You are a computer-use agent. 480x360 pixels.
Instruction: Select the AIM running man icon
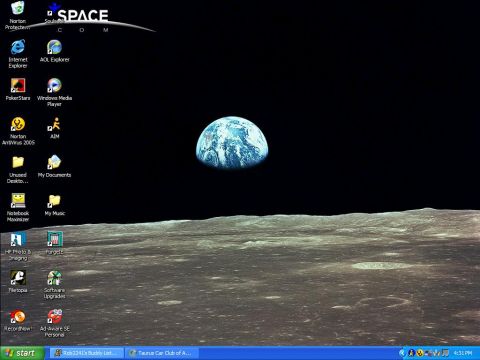click(x=54, y=124)
